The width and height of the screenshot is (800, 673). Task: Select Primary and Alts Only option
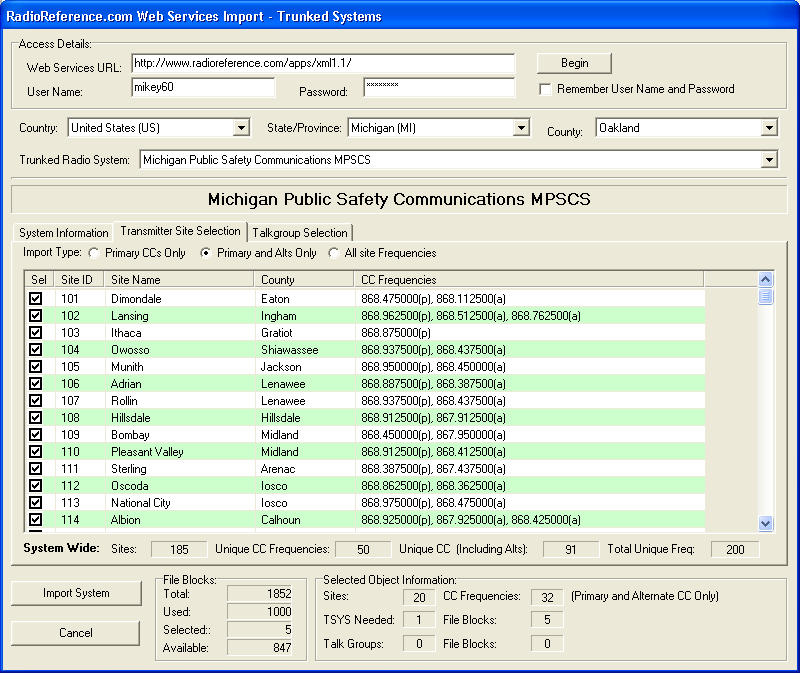[x=206, y=253]
